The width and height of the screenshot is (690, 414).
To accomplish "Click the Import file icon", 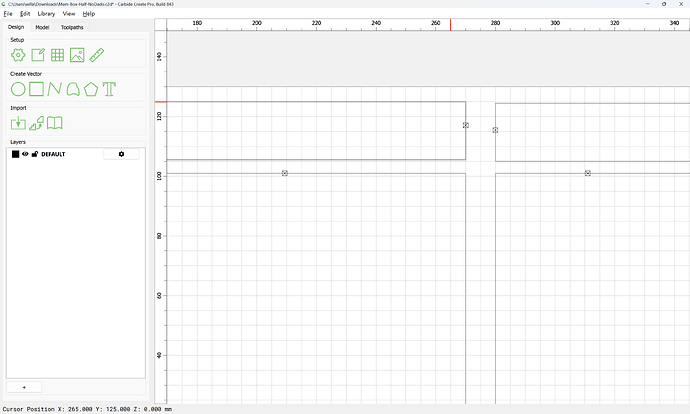I will point(18,123).
